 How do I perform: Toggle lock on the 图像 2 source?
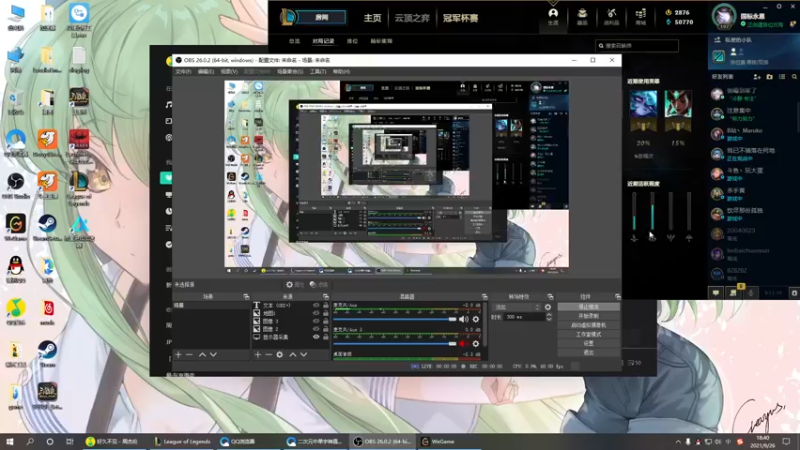326,329
